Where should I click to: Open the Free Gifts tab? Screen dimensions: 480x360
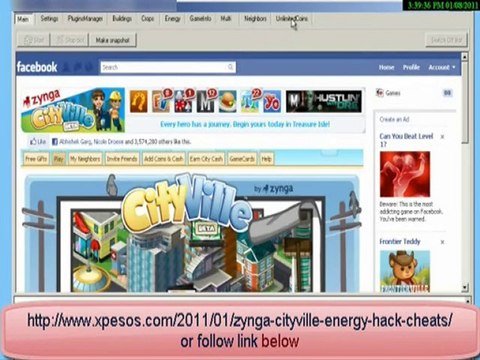[x=36, y=159]
